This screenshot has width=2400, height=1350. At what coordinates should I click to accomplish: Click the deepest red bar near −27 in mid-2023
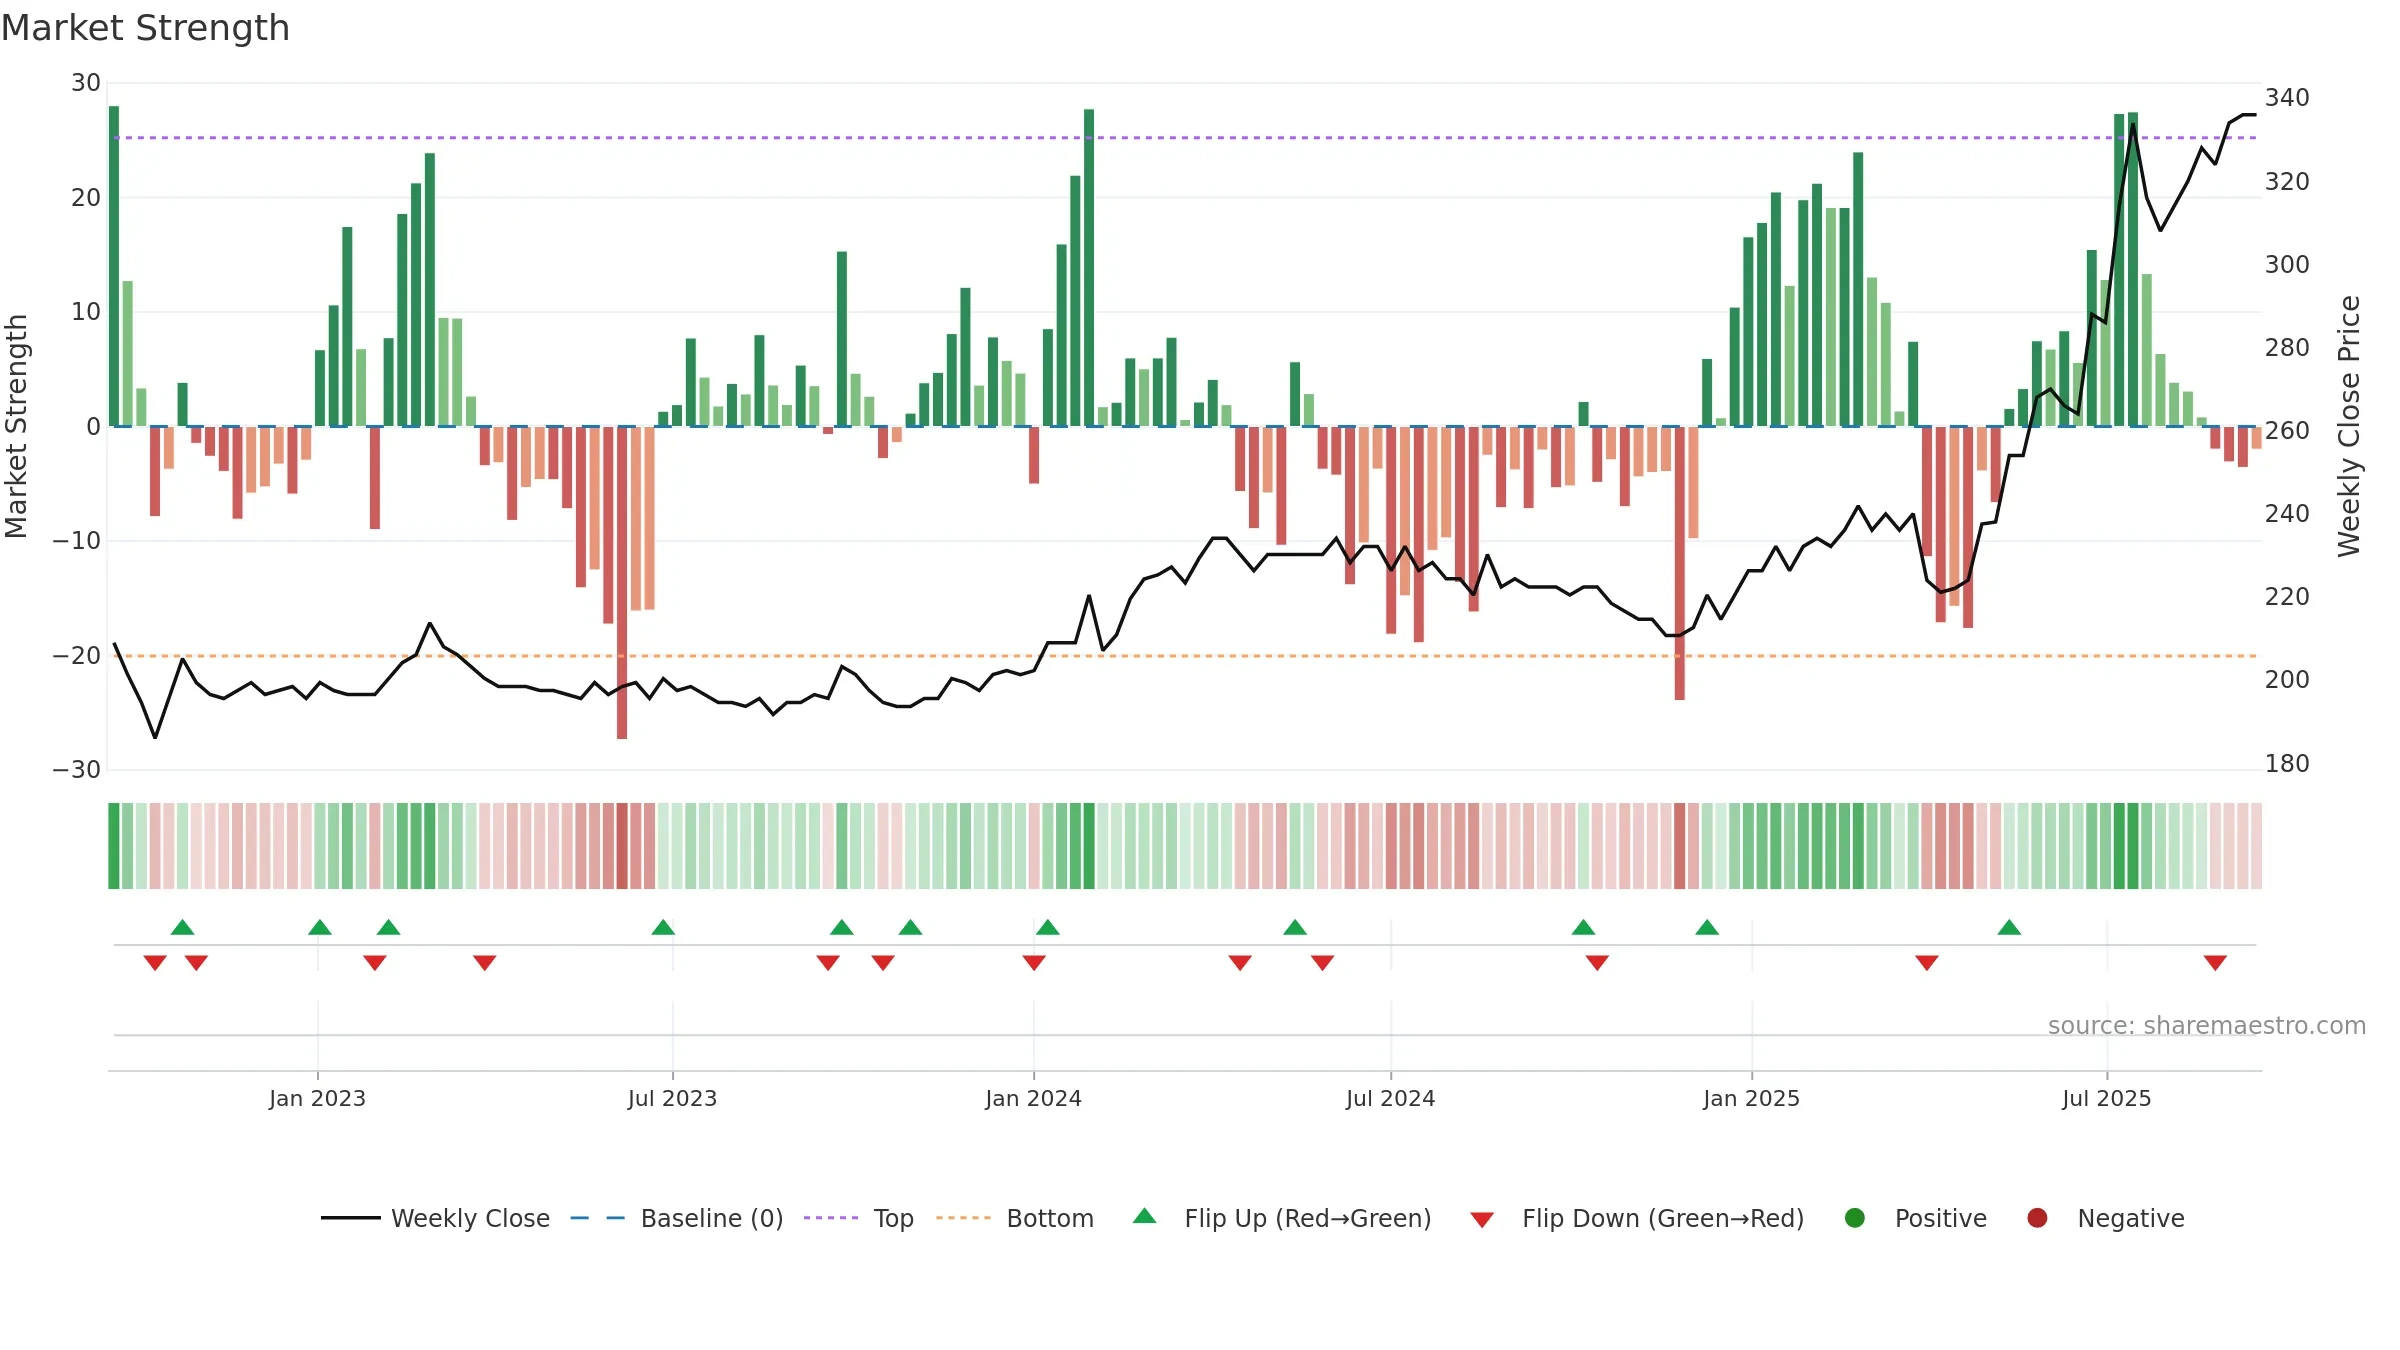point(622,583)
